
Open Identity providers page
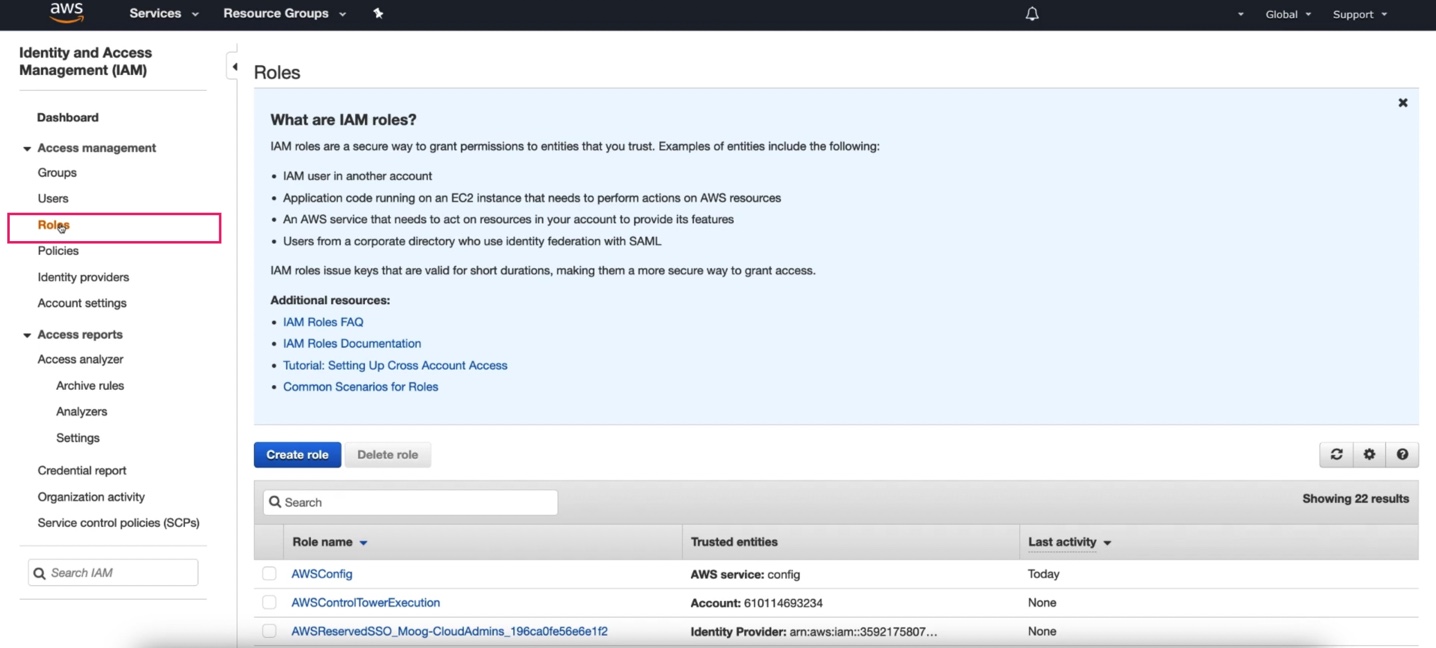point(83,277)
